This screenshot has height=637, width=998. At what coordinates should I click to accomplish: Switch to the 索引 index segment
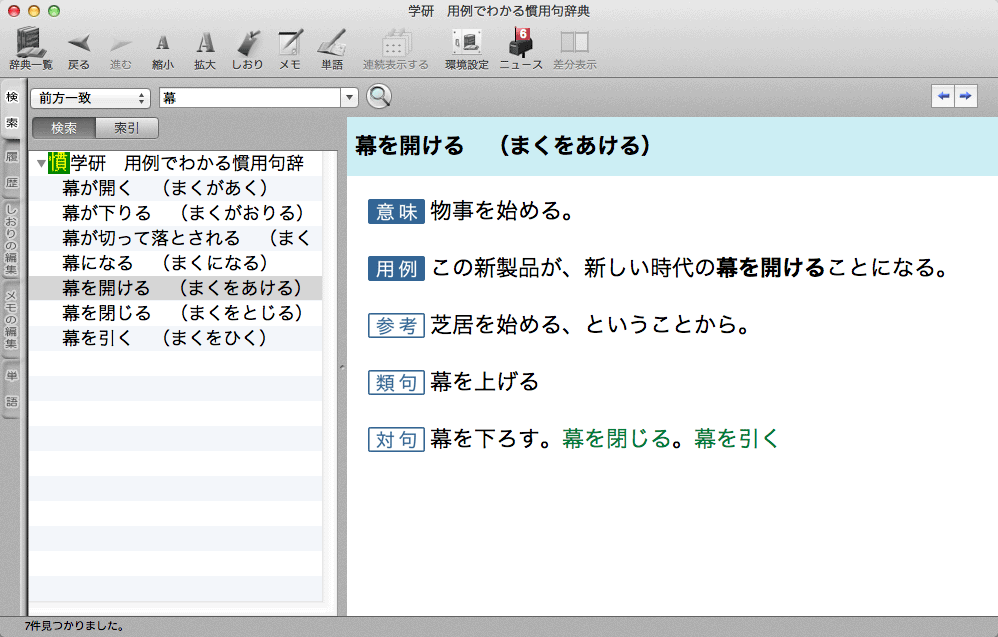[127, 128]
